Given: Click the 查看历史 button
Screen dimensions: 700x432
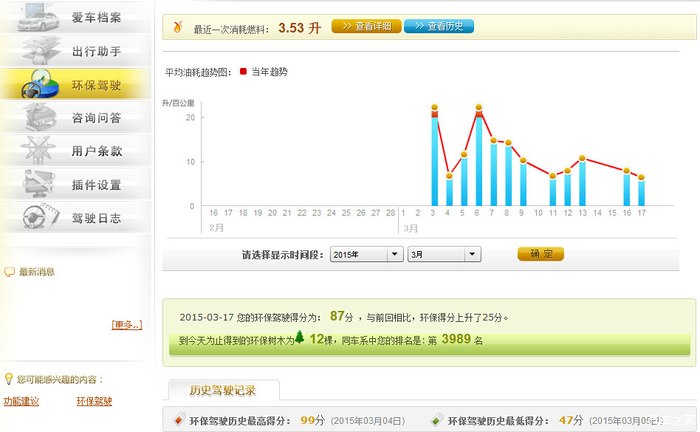Looking at the screenshot, I should point(439,27).
